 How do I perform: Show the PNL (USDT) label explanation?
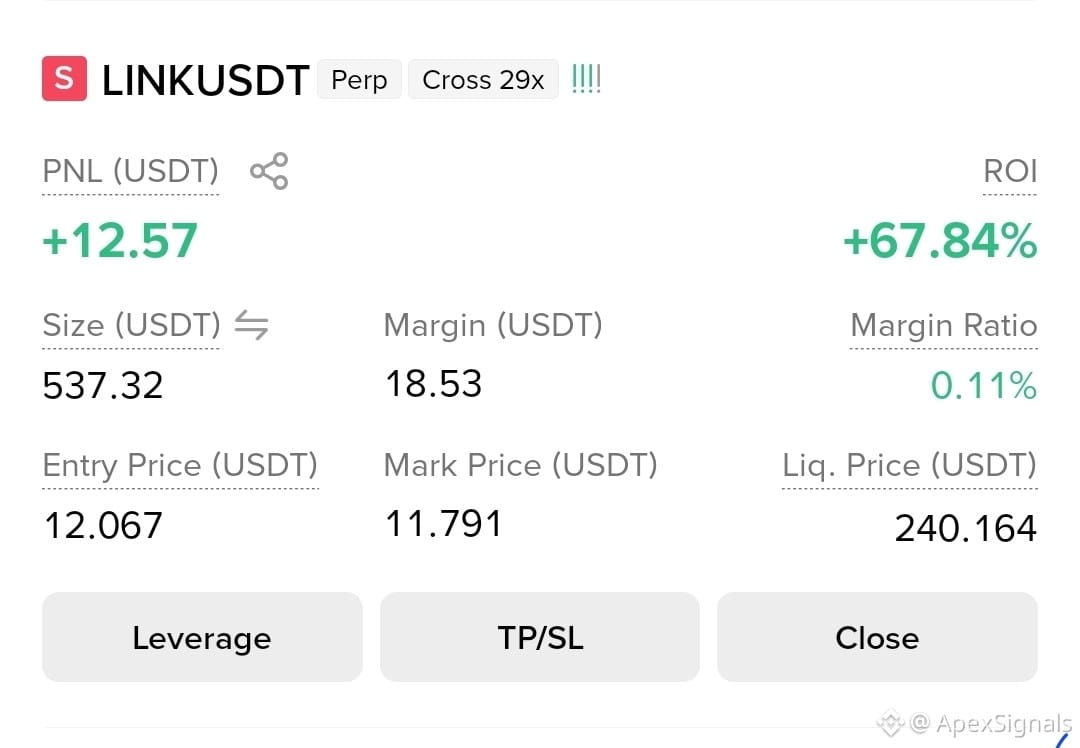tap(131, 172)
